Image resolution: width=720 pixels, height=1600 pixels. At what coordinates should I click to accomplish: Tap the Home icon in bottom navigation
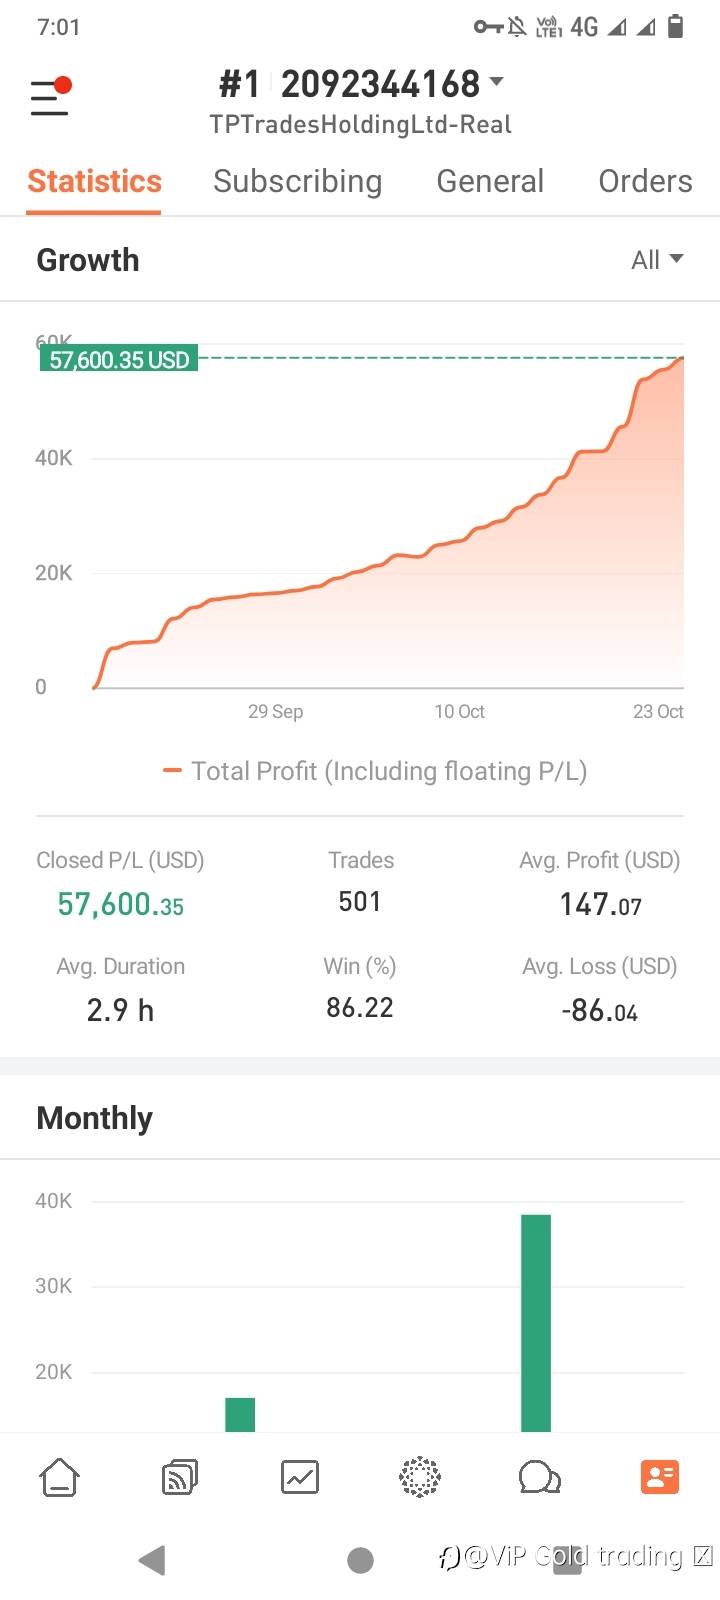click(x=59, y=1477)
